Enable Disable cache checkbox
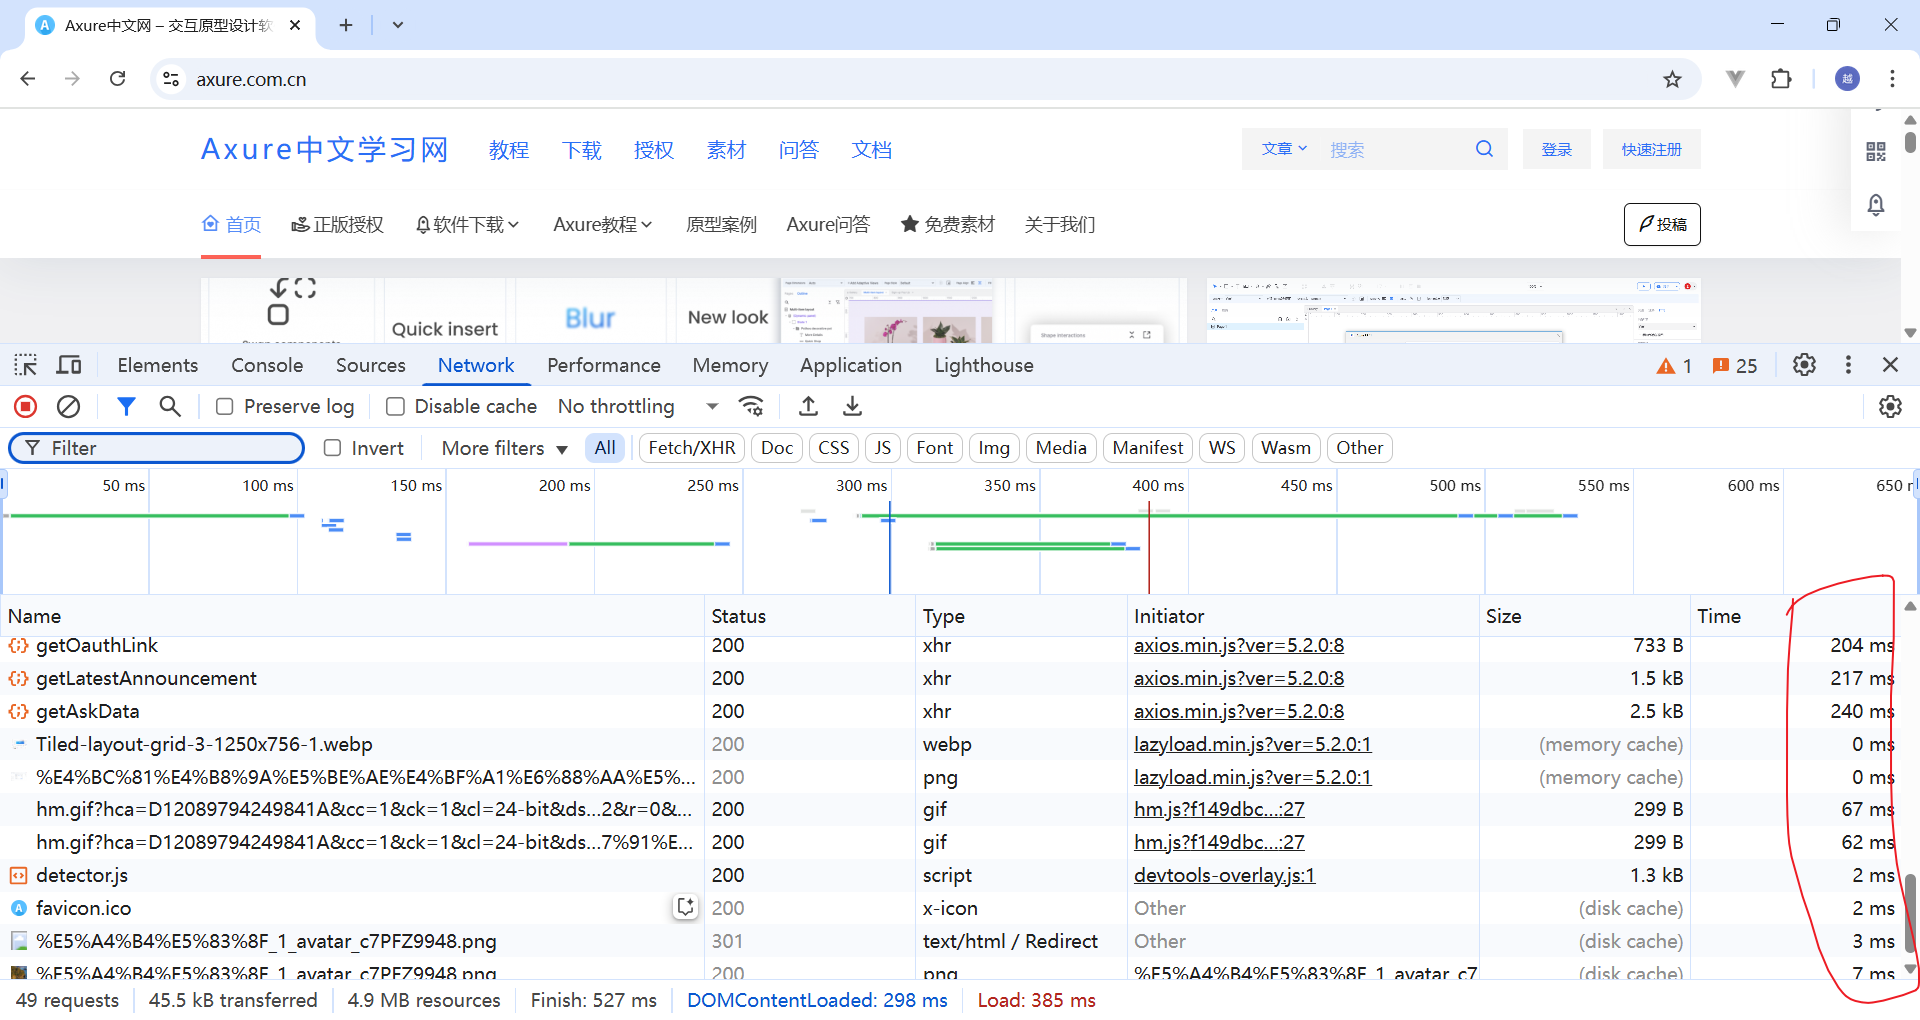This screenshot has width=1920, height=1020. [395, 406]
